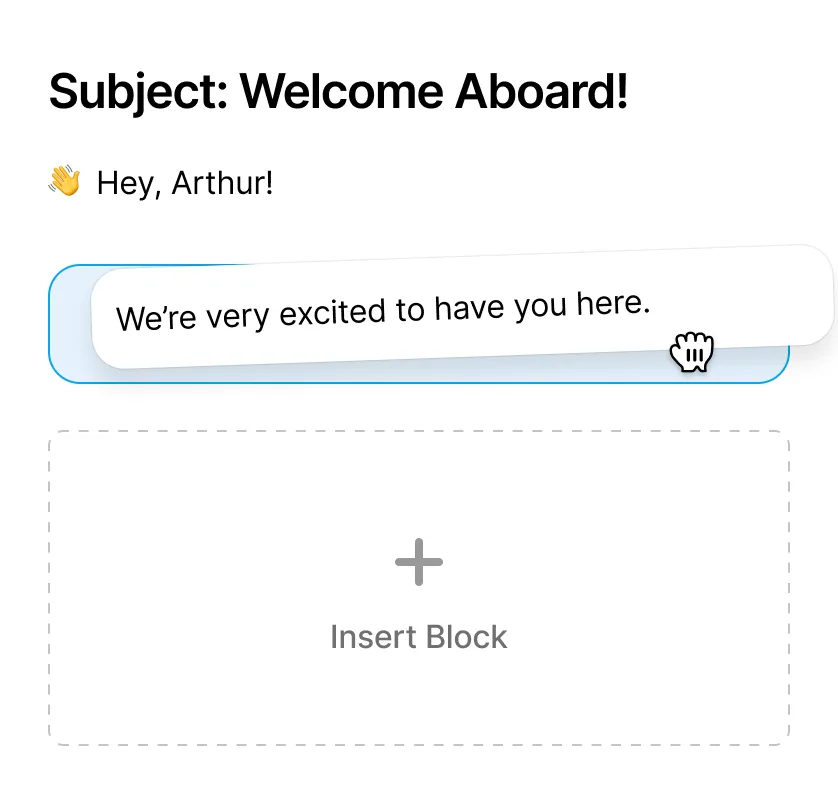Click the word "Block" under the plus icon
The height and width of the screenshot is (802, 838).
tap(465, 637)
